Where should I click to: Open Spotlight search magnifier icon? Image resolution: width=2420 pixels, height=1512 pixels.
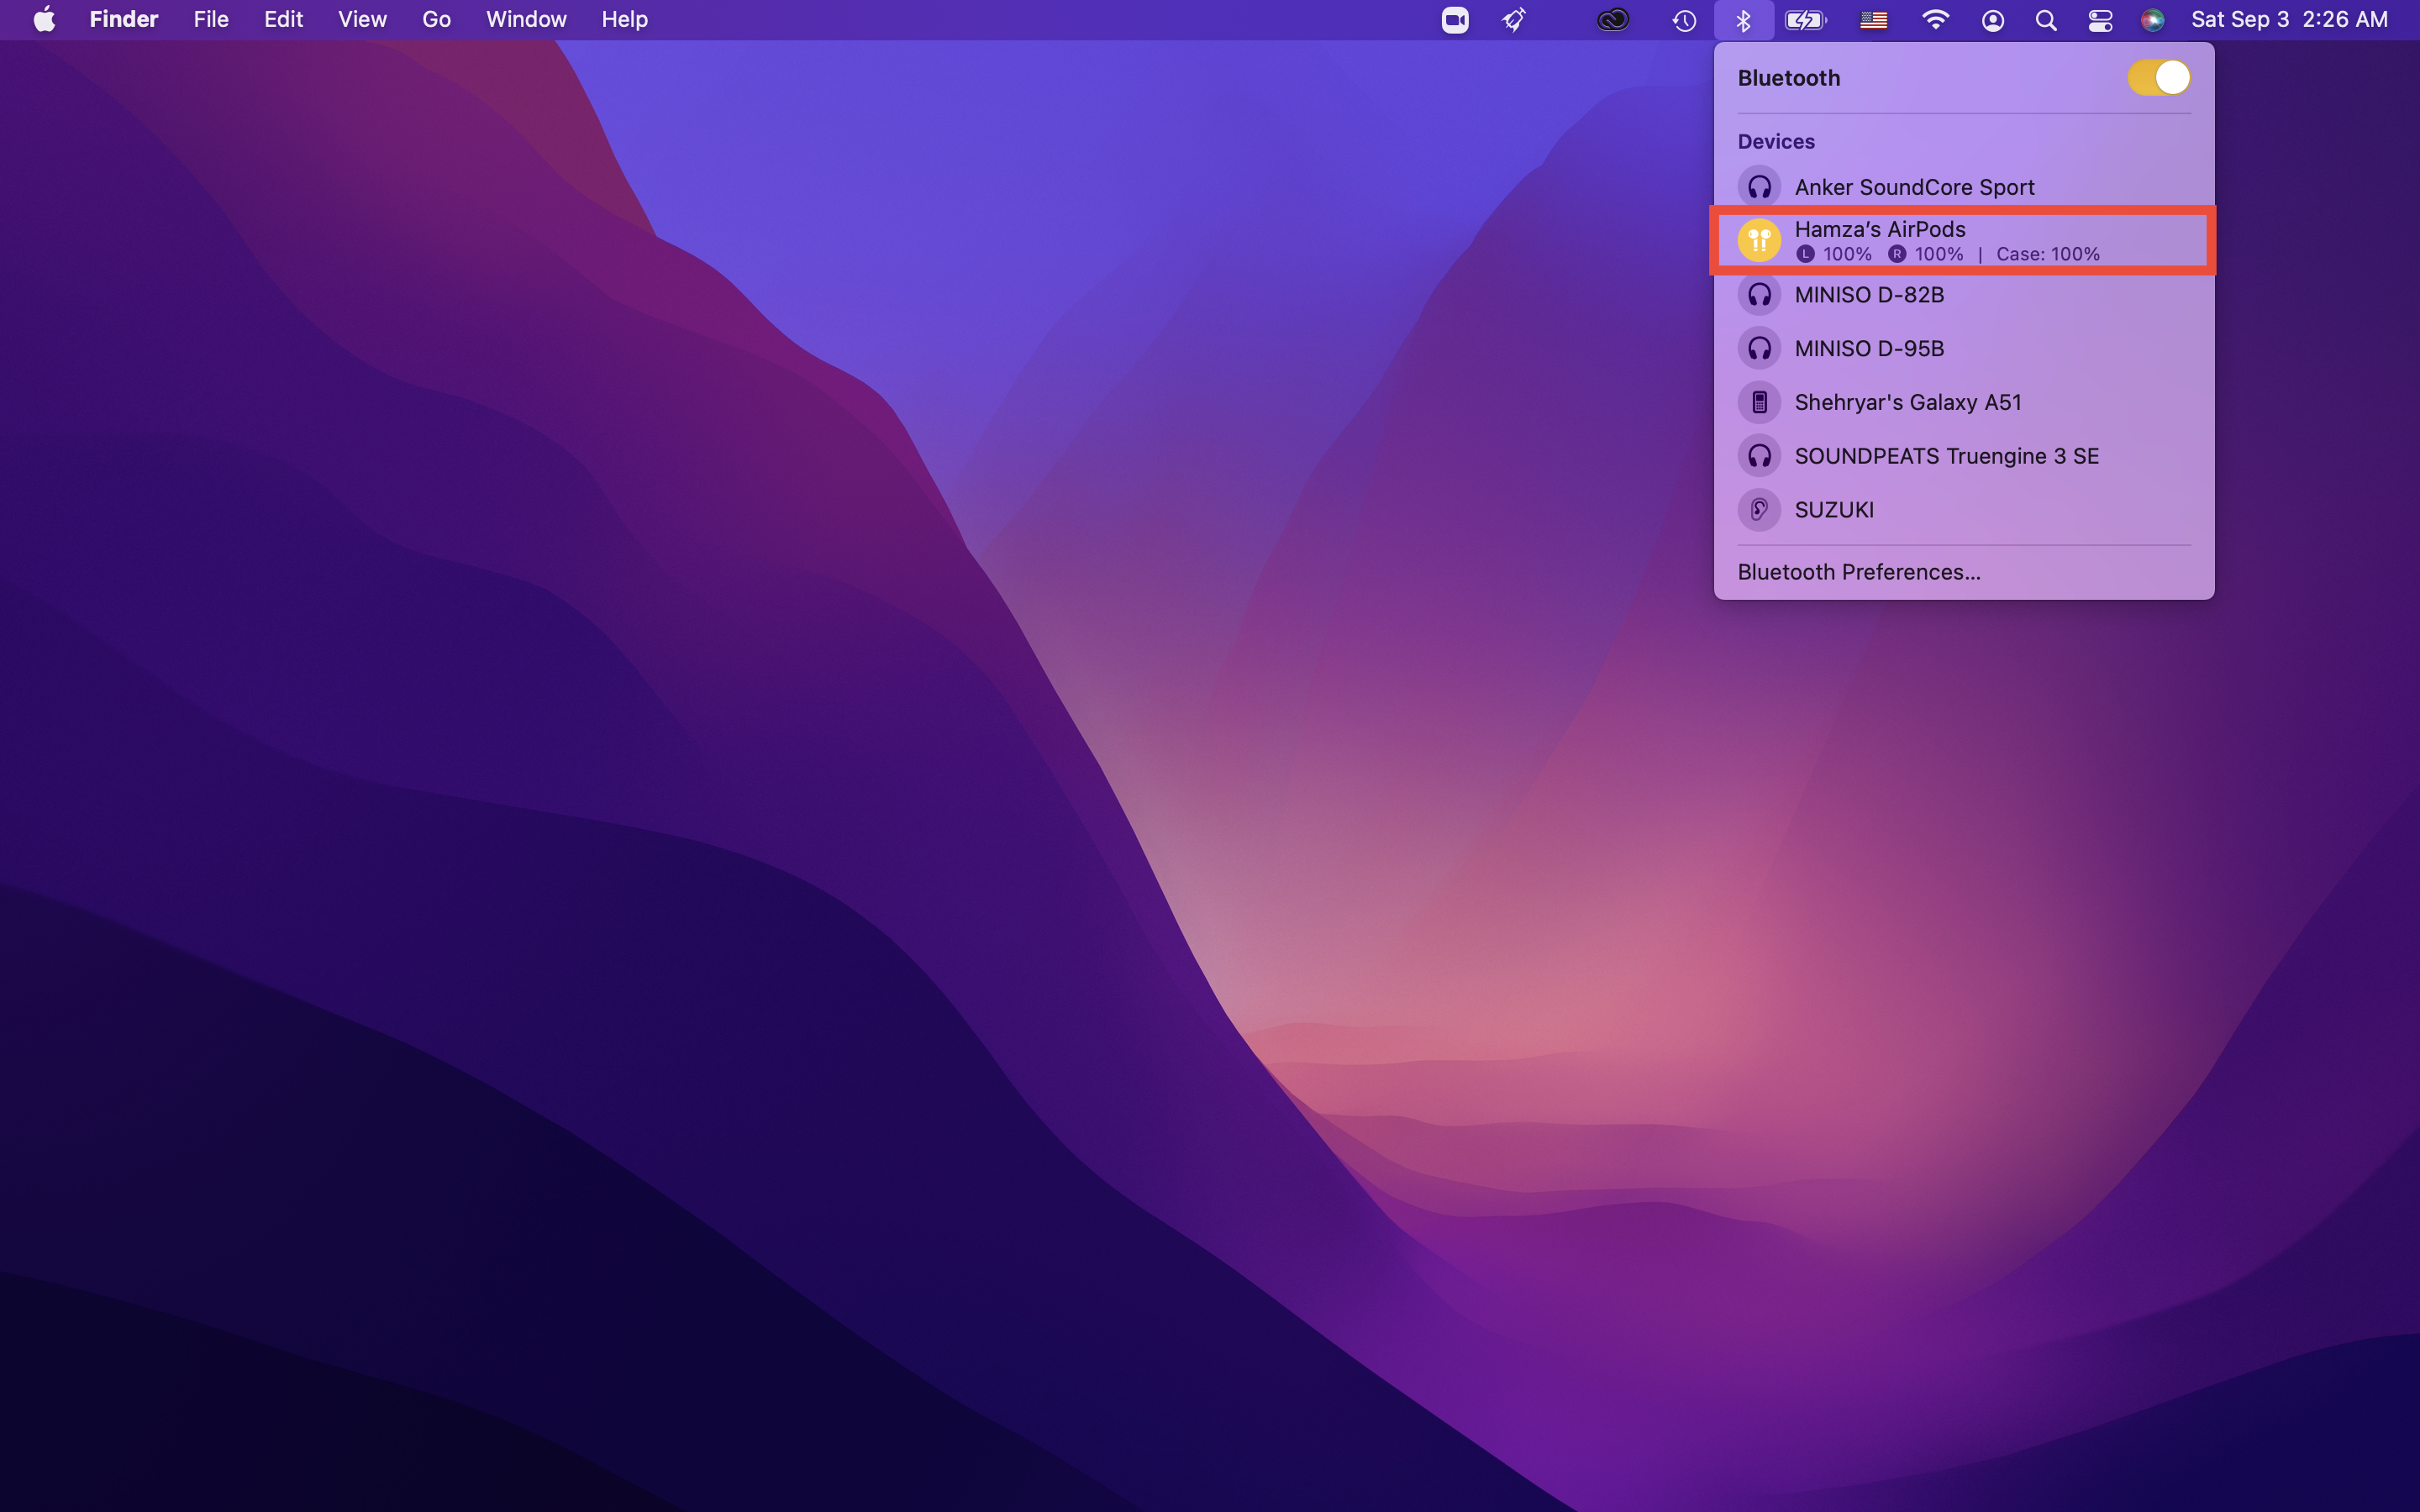pyautogui.click(x=2045, y=20)
